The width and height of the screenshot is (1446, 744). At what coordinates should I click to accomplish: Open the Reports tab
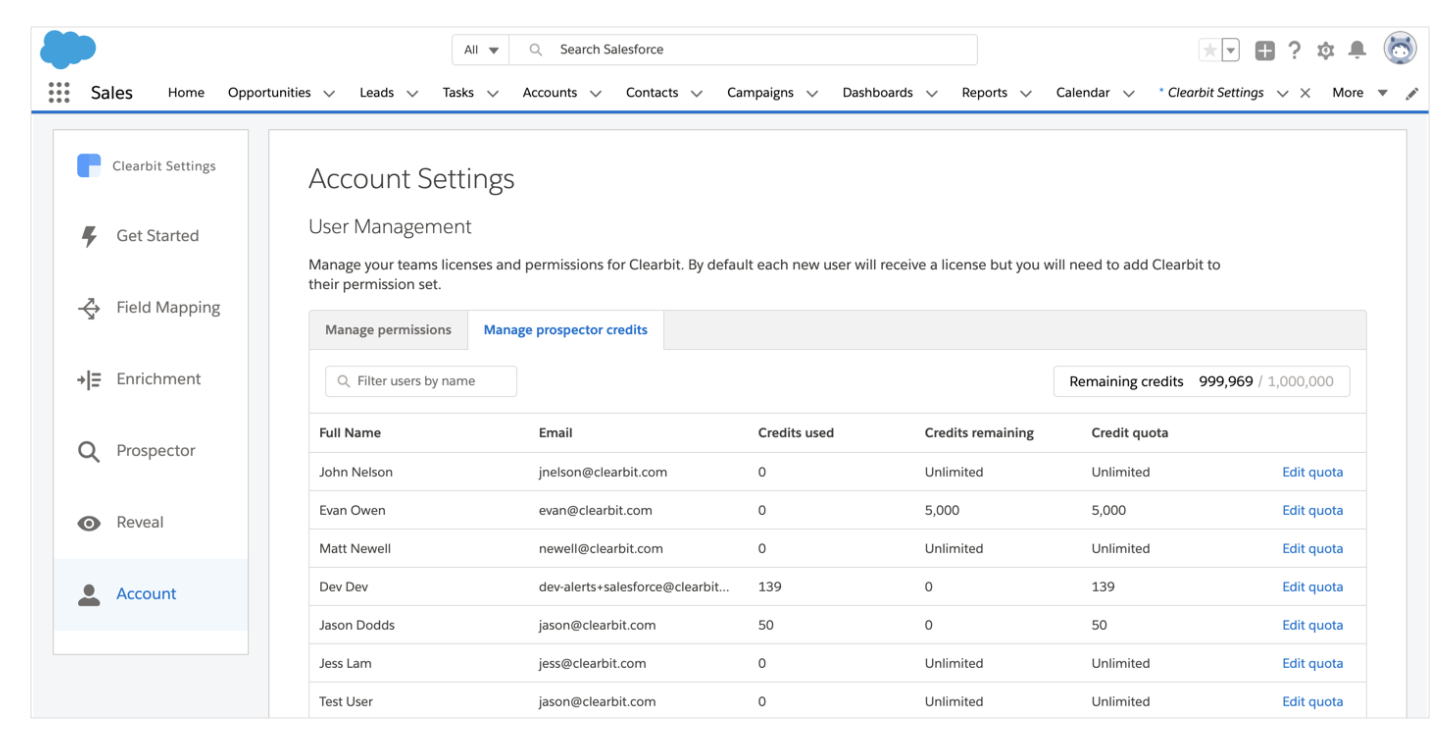[984, 93]
